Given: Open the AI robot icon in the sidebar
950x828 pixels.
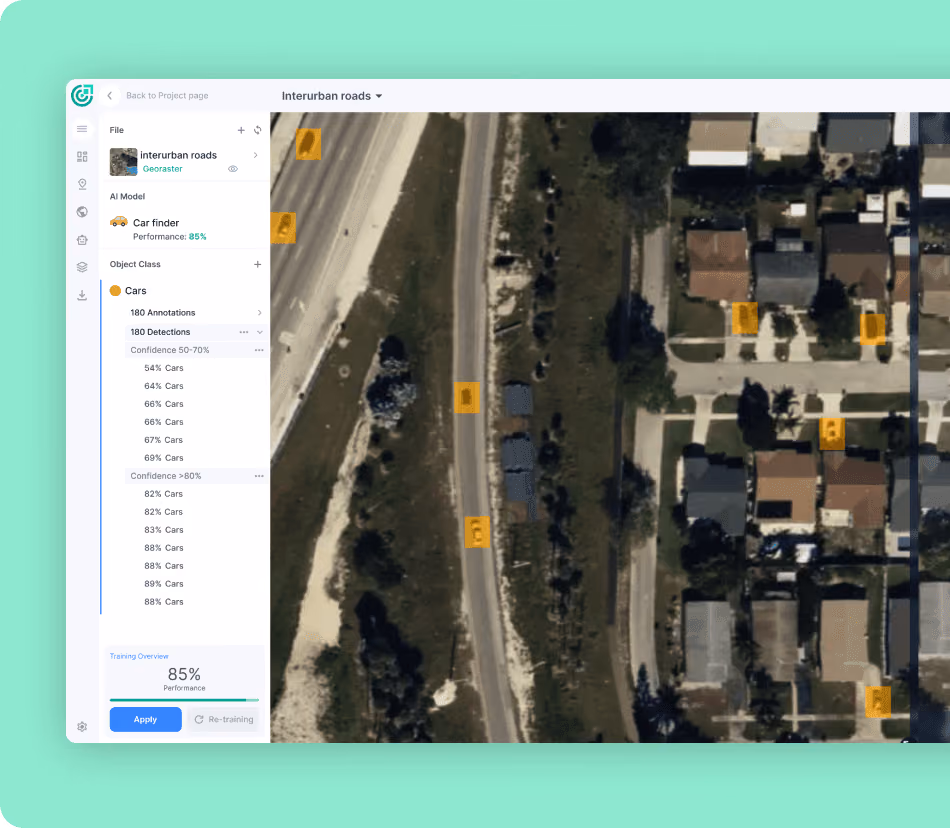Looking at the screenshot, I should tap(82, 240).
